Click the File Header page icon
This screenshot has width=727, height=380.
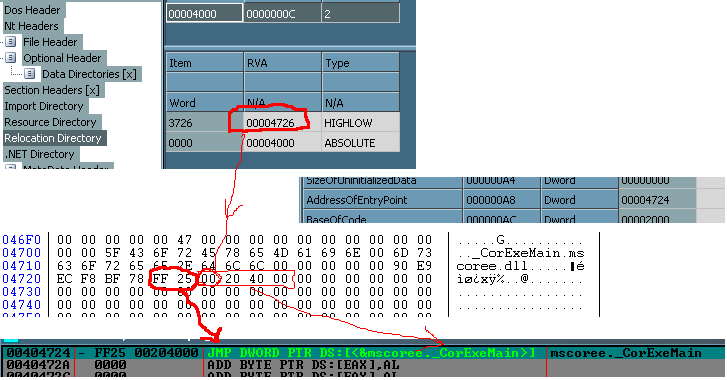tap(11, 42)
